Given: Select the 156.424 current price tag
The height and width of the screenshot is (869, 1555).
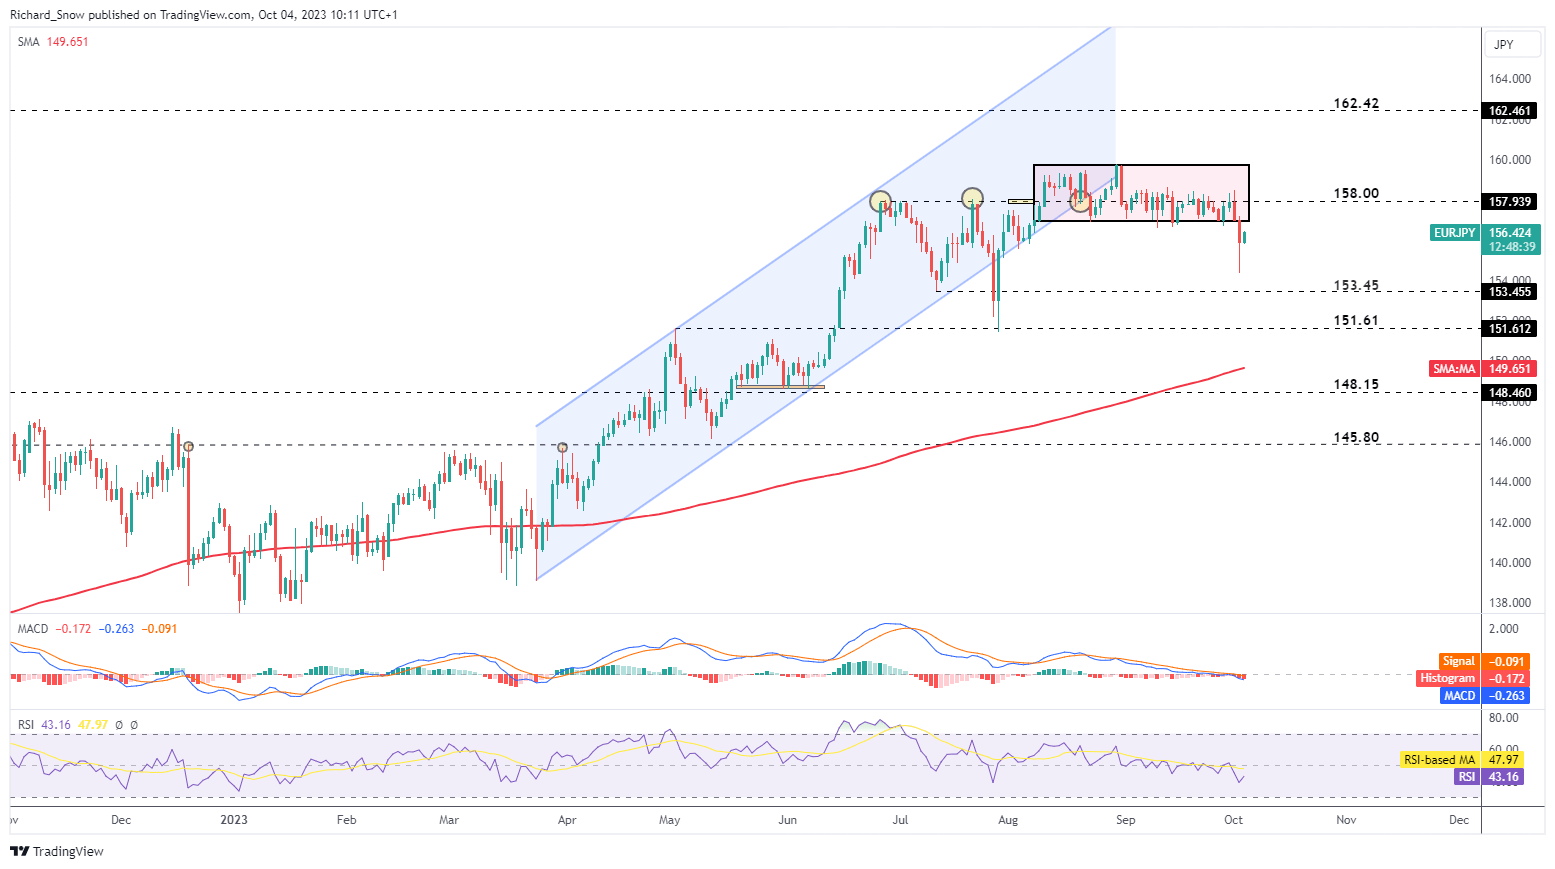Looking at the screenshot, I should (x=1510, y=233).
